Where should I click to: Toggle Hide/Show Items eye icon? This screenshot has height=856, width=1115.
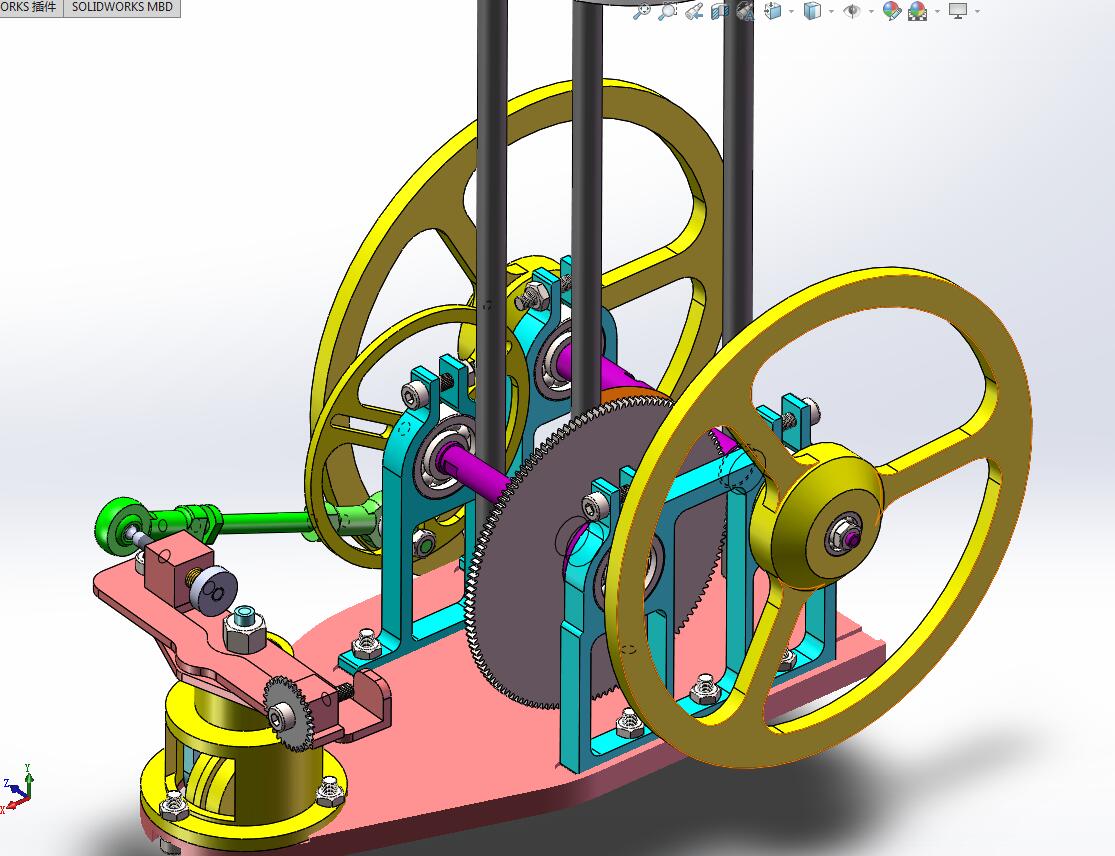[x=852, y=11]
